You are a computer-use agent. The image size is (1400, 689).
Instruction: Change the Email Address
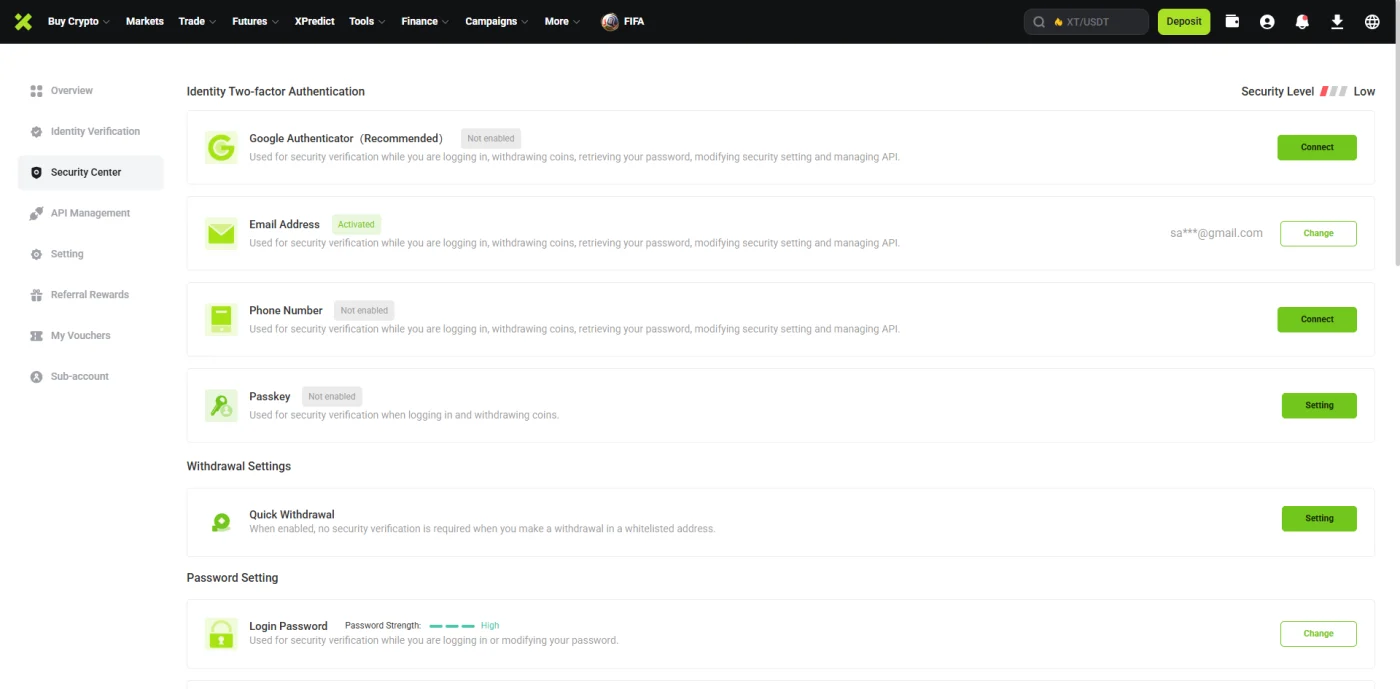(x=1318, y=234)
